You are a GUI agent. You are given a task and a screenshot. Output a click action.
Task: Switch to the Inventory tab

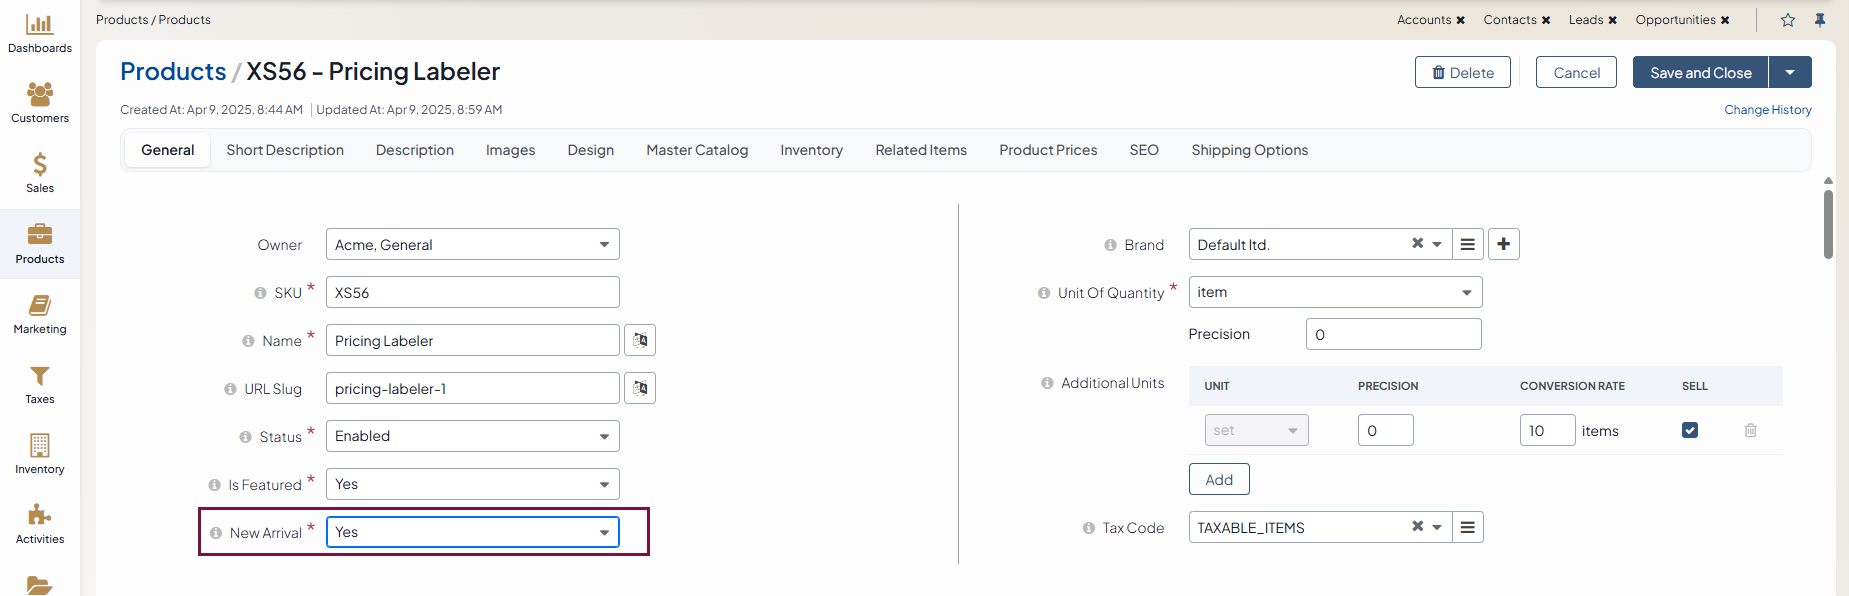[x=811, y=150]
